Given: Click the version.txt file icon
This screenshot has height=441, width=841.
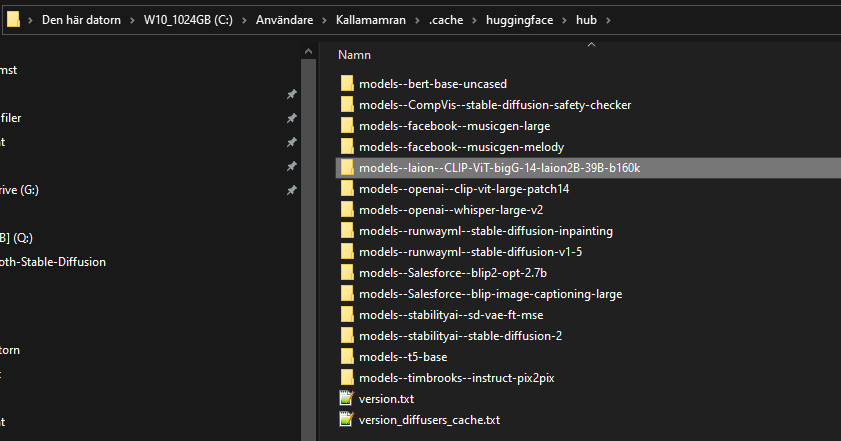Looking at the screenshot, I should tap(347, 398).
